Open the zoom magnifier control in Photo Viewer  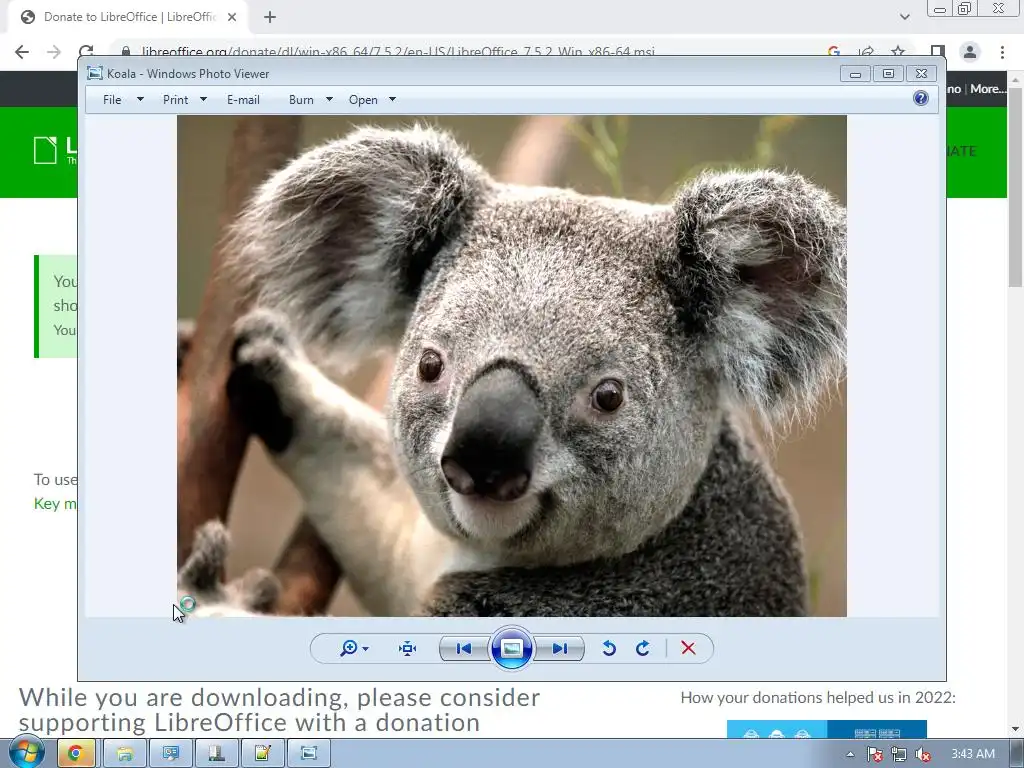pos(354,648)
